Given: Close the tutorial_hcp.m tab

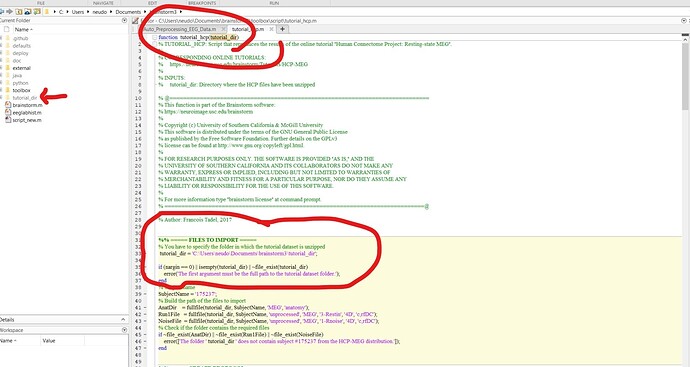Looking at the screenshot, I should (x=271, y=29).
